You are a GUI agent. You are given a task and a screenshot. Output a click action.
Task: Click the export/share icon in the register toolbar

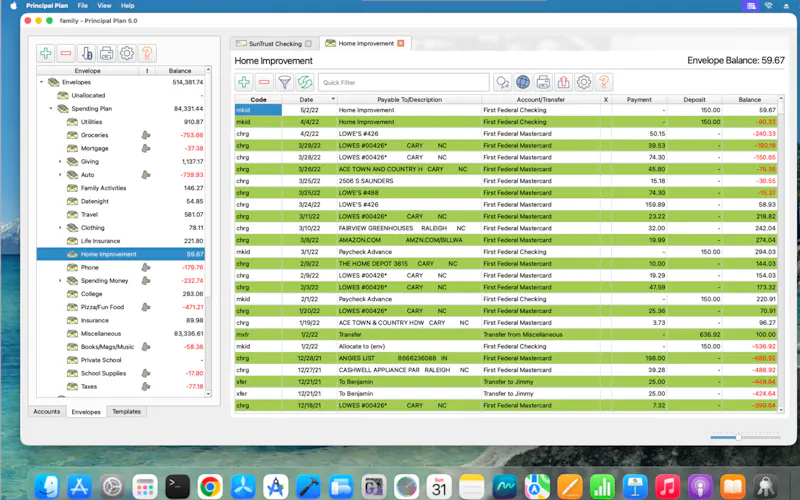564,82
